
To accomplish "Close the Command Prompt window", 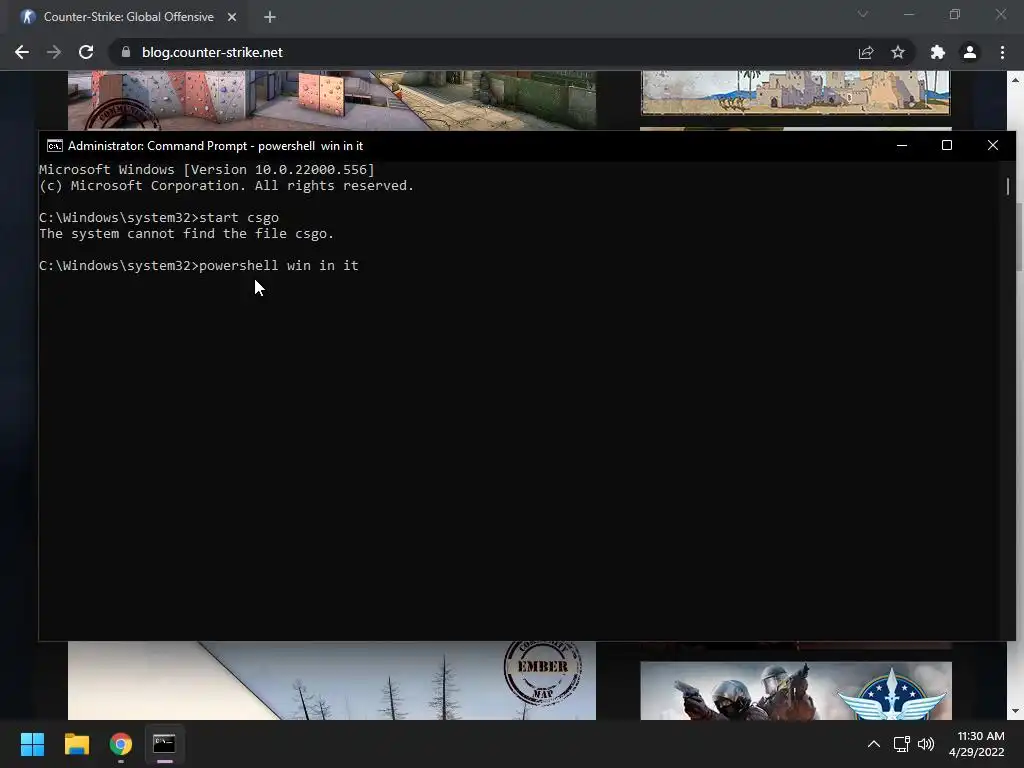I will (x=993, y=145).
